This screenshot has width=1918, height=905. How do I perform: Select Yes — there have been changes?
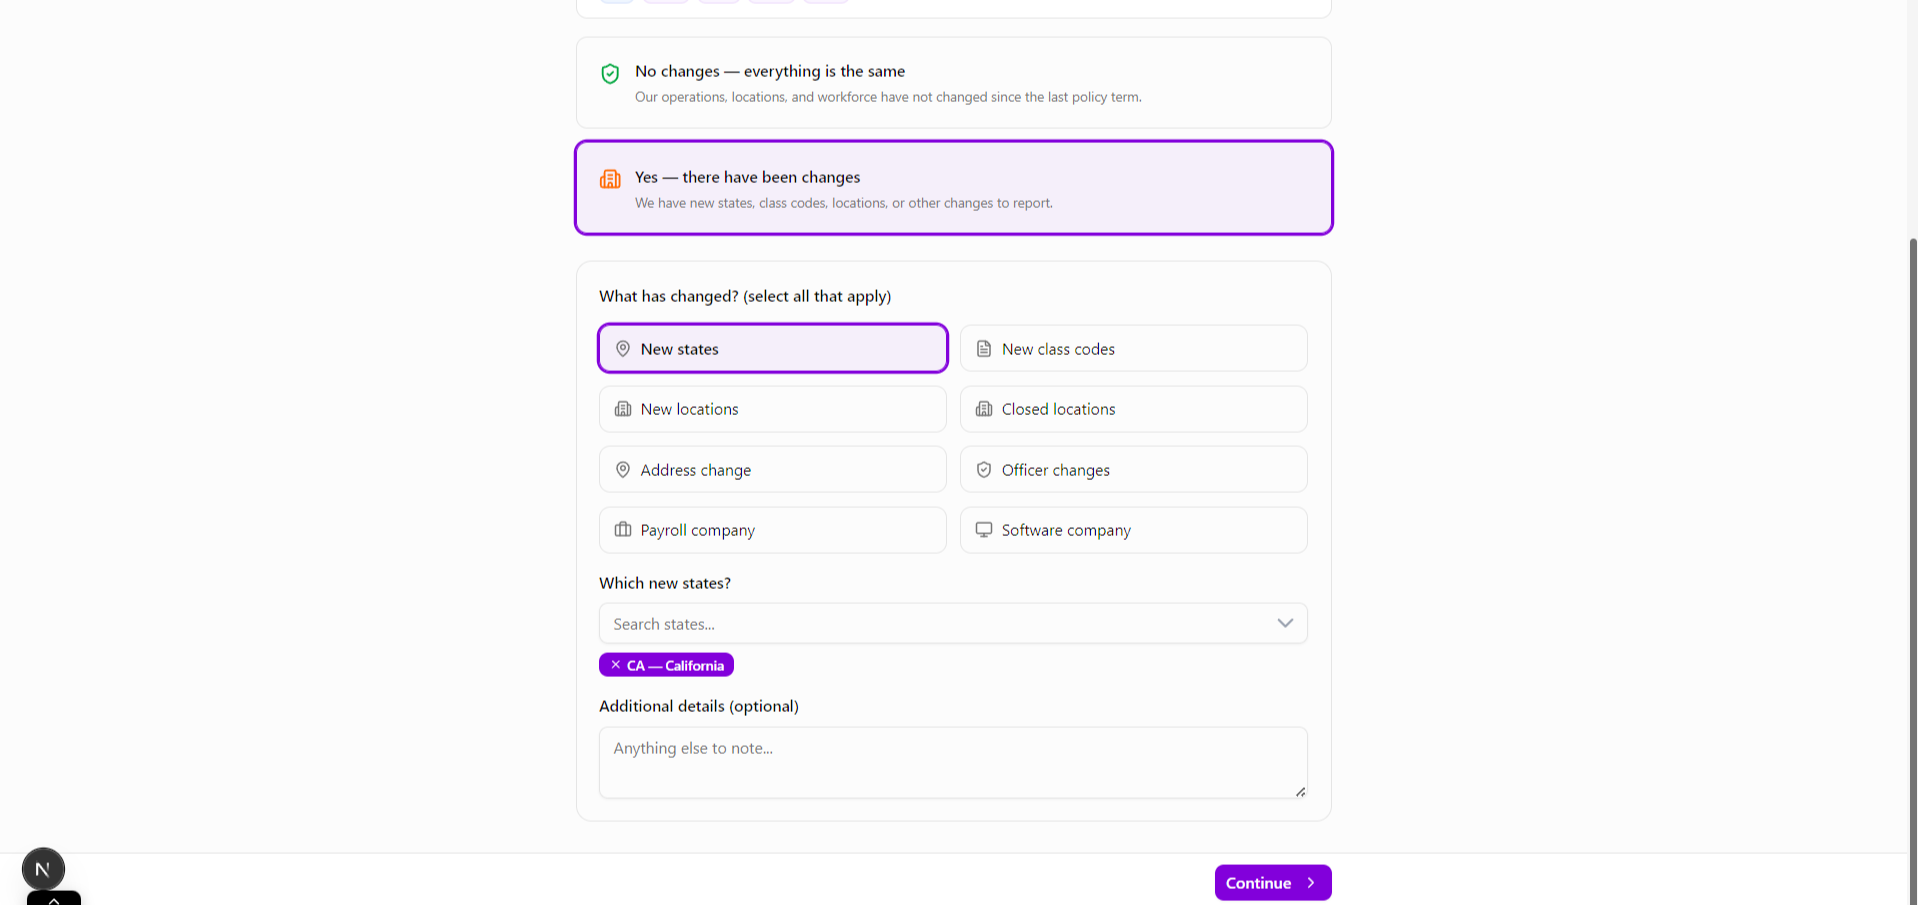pos(953,188)
